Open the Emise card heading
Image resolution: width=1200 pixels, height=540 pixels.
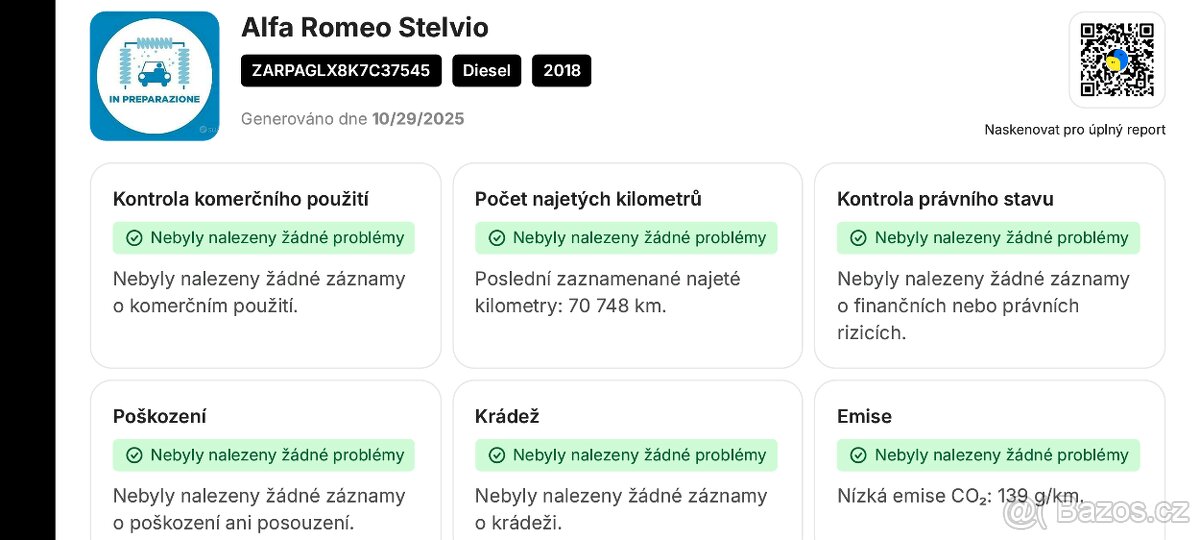tap(864, 416)
